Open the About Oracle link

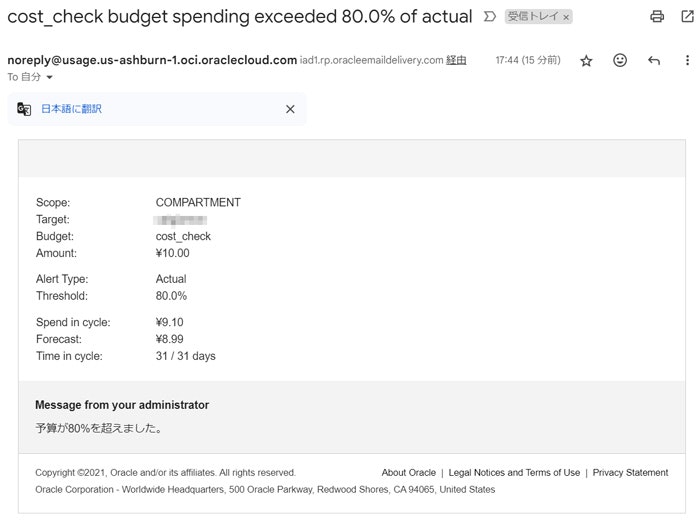[408, 472]
